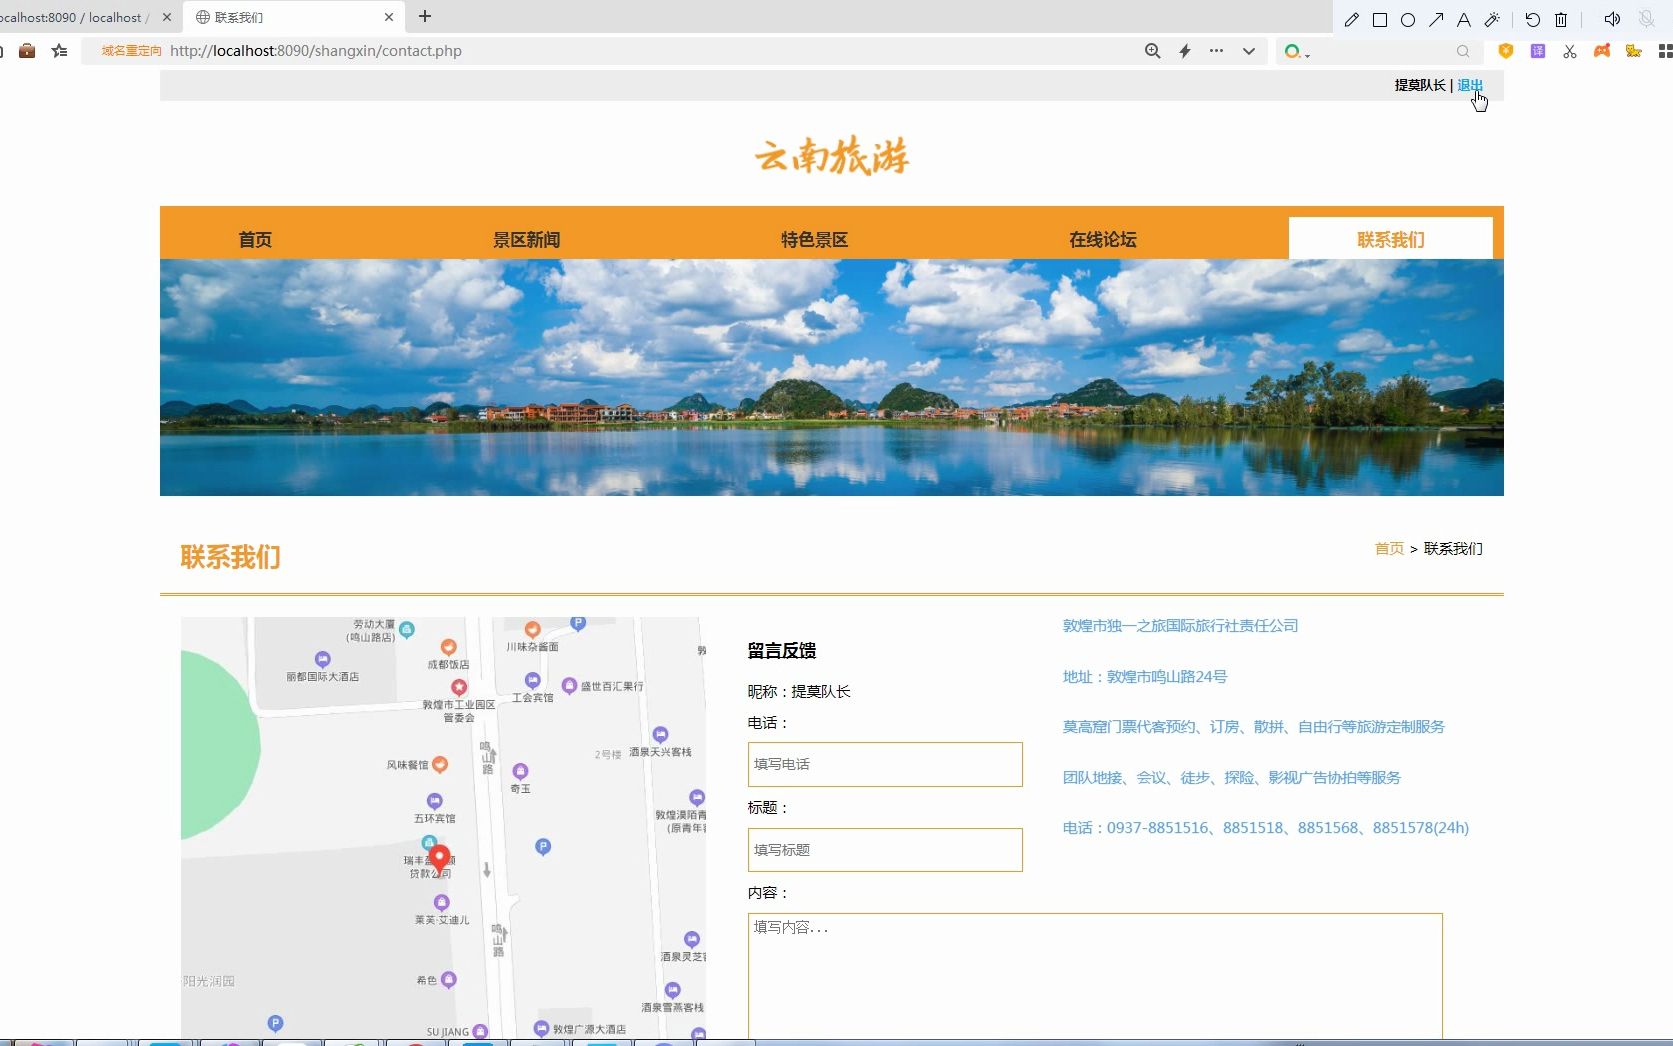Toggle the muted microphone icon
This screenshot has height=1046, width=1673.
[1646, 19]
